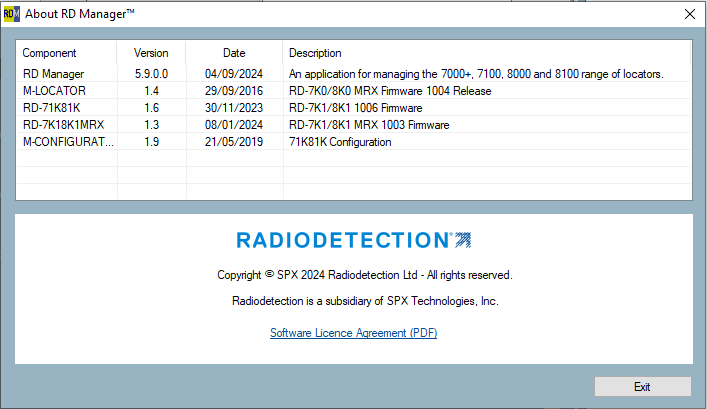Click the date 30/11/2023 cell

(x=234, y=108)
